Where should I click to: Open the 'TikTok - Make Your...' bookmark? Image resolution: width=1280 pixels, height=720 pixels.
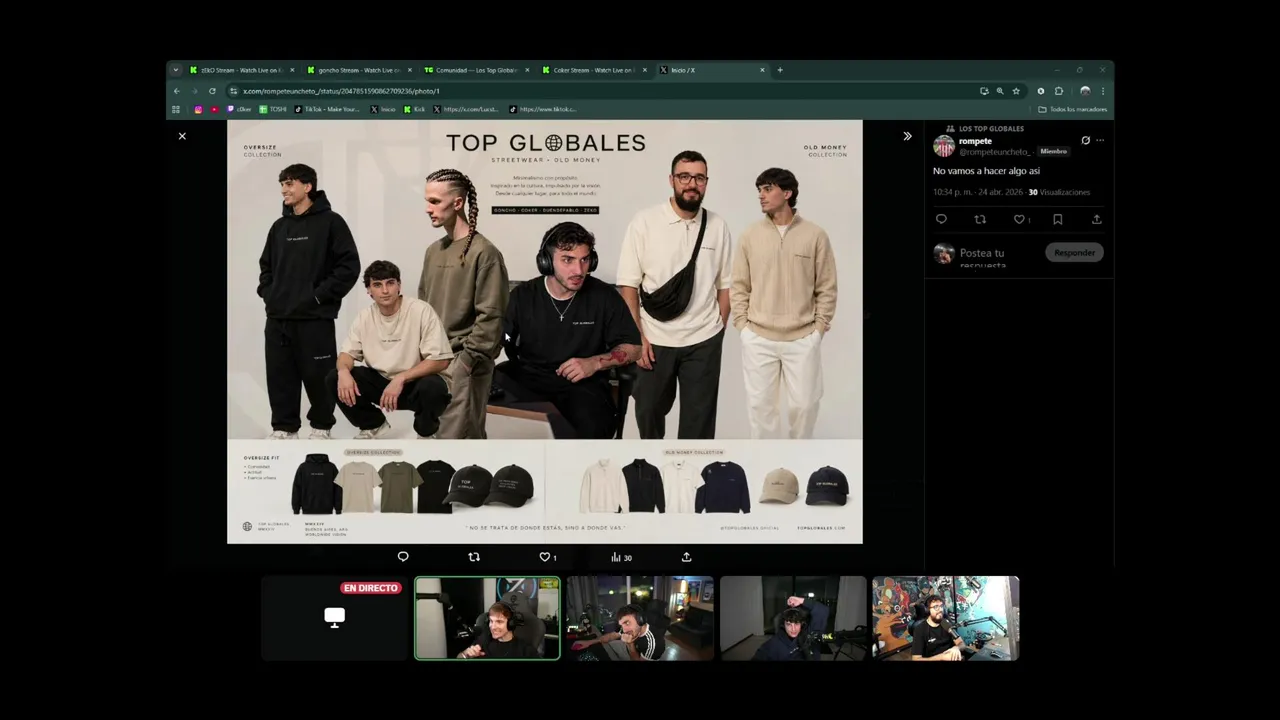click(327, 109)
